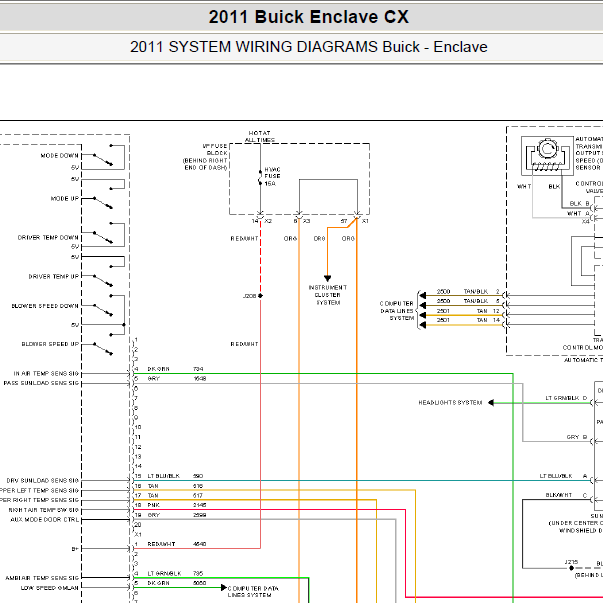Click circuit number 2599 on GRY wire
The height and width of the screenshot is (603, 603).
(x=200, y=515)
